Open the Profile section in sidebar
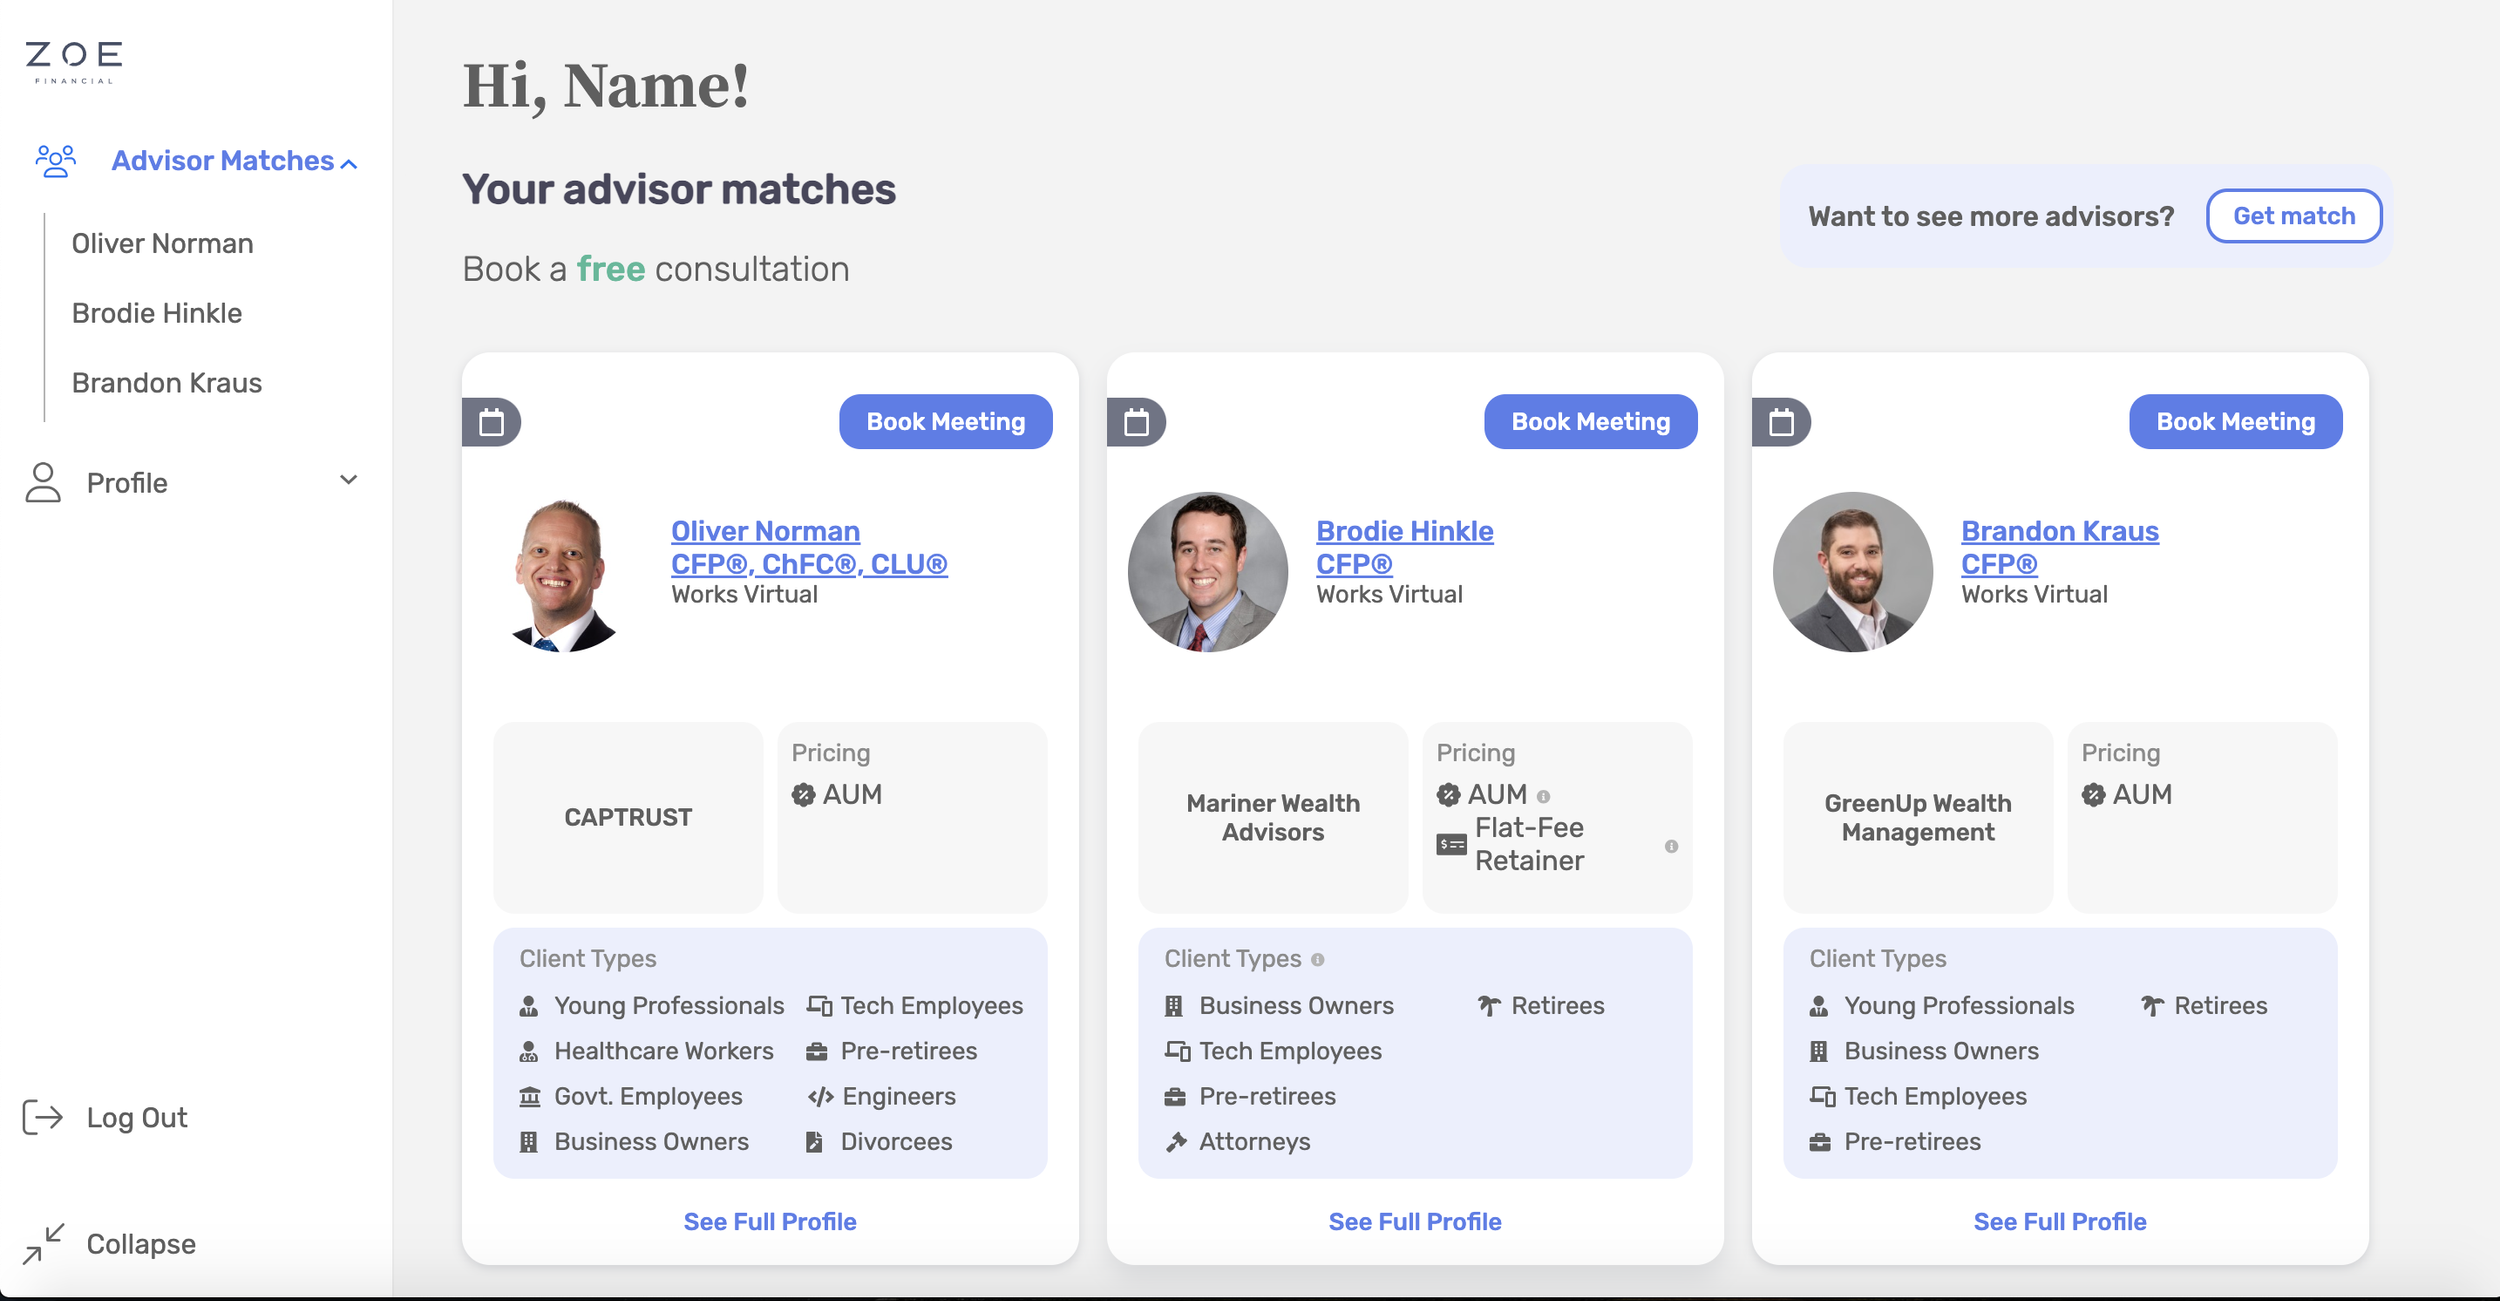The width and height of the screenshot is (2500, 1301). point(127,483)
